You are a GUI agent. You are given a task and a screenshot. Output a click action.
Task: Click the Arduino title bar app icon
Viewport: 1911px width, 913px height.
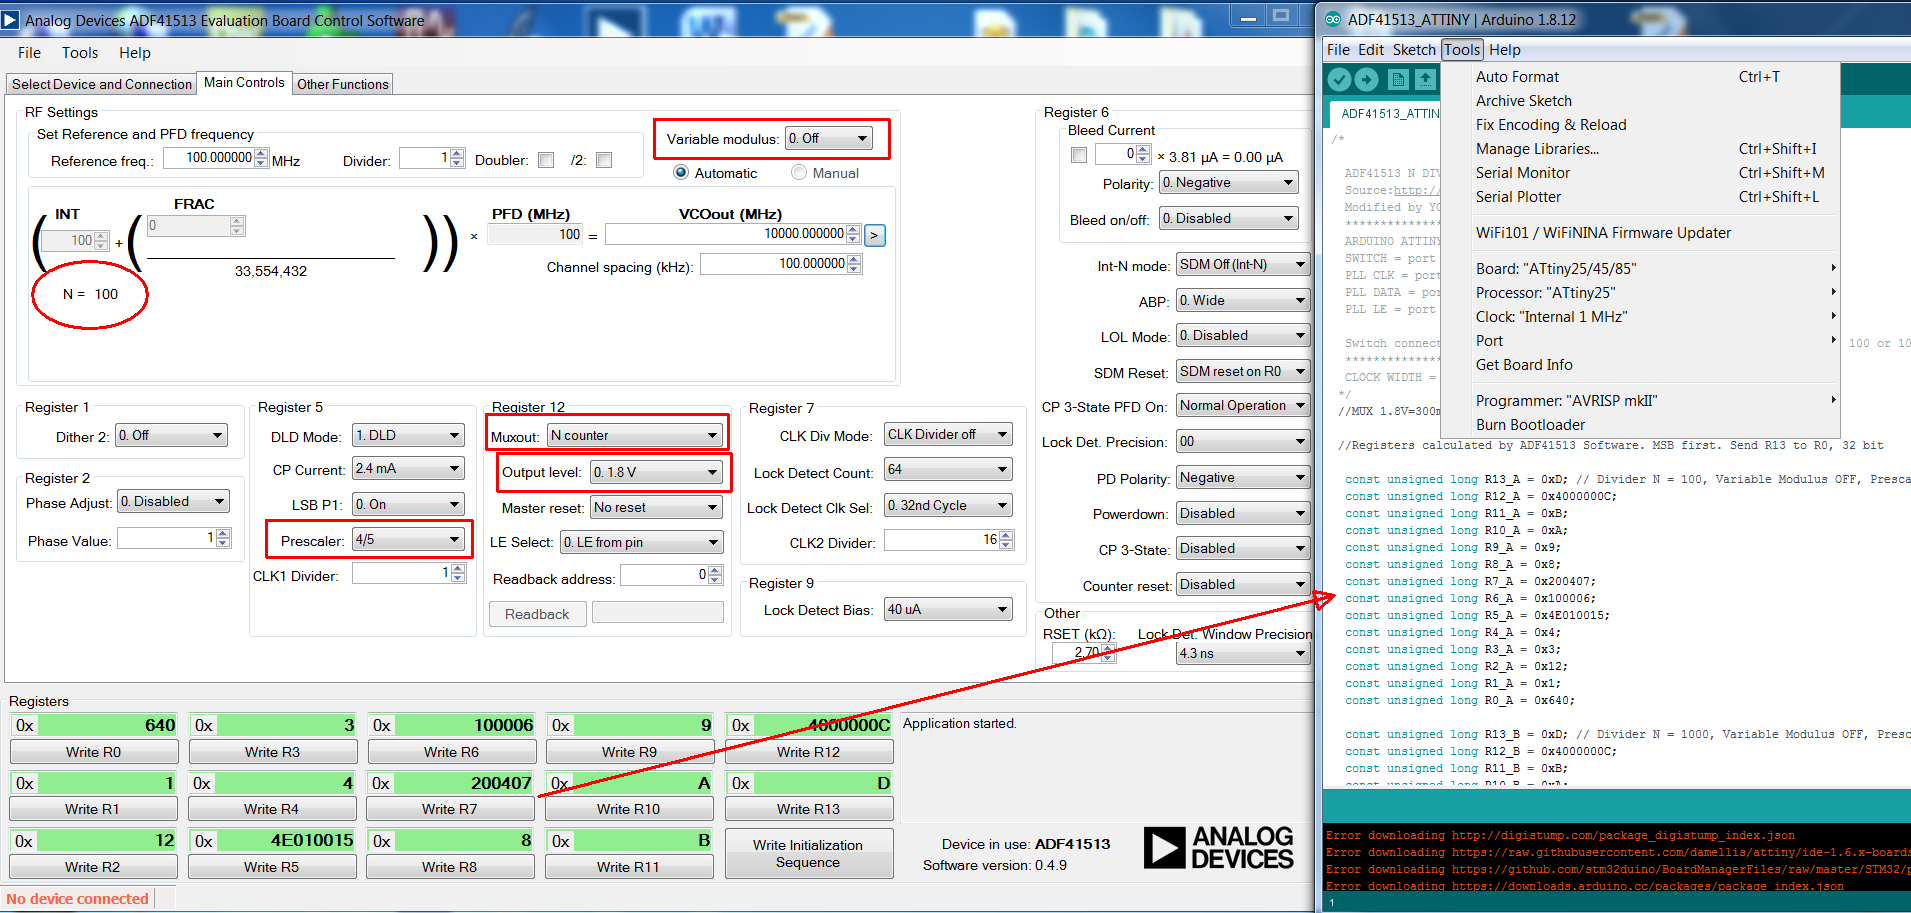pyautogui.click(x=1333, y=19)
